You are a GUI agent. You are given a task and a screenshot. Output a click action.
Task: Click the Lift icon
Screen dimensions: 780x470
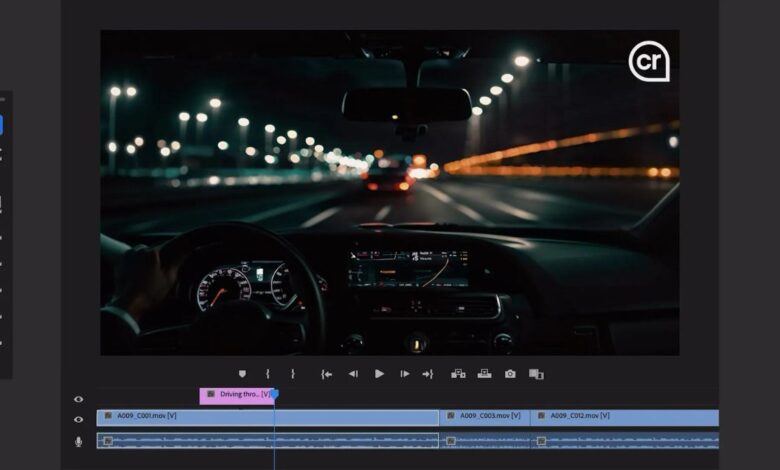458,374
